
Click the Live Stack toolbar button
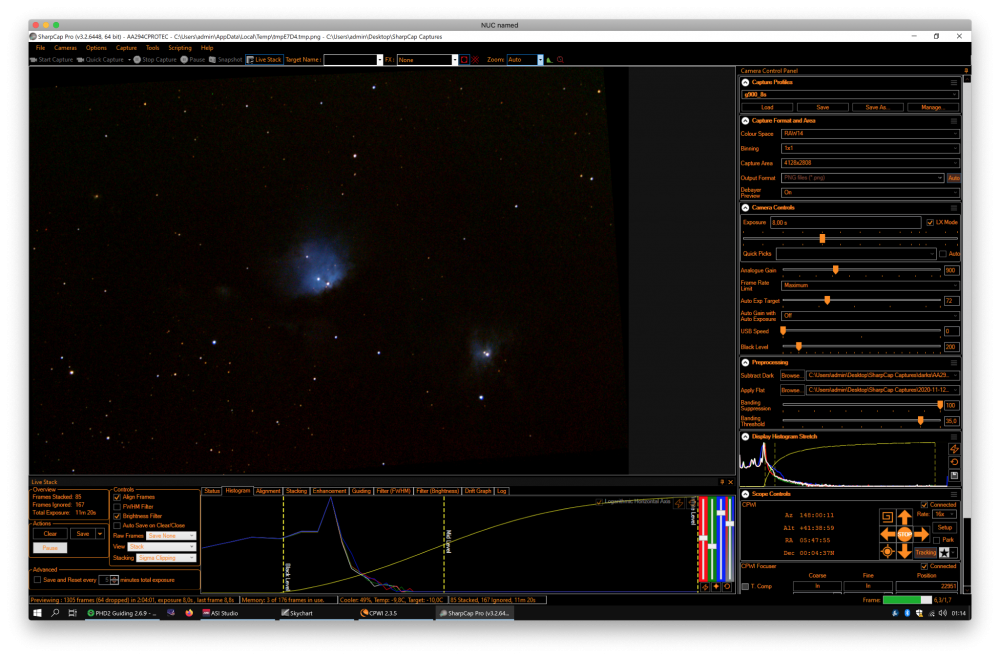pos(264,59)
